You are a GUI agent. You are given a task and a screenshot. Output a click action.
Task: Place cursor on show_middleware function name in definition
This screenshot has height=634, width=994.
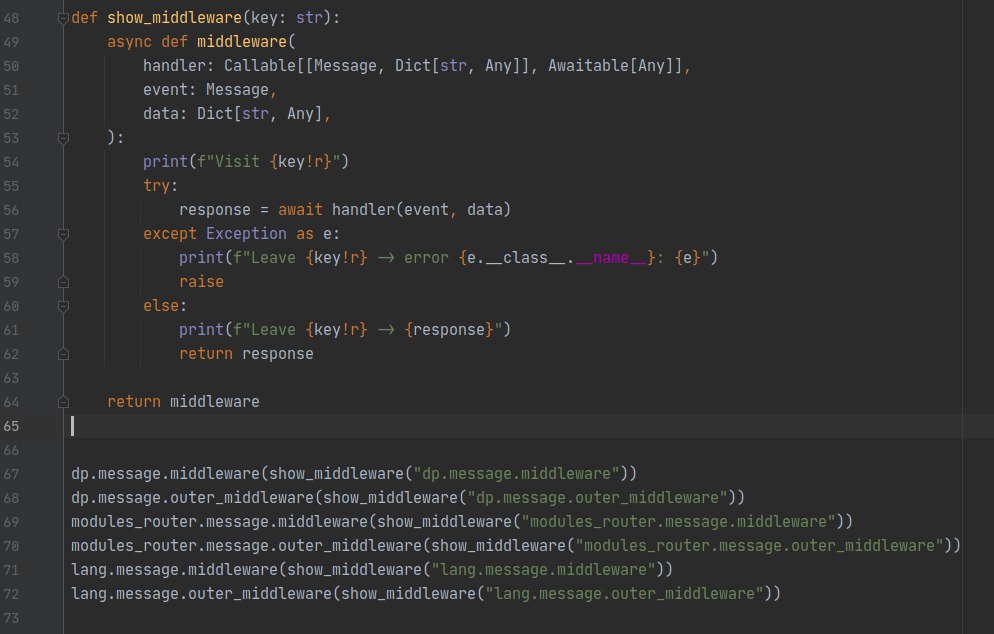(x=174, y=18)
